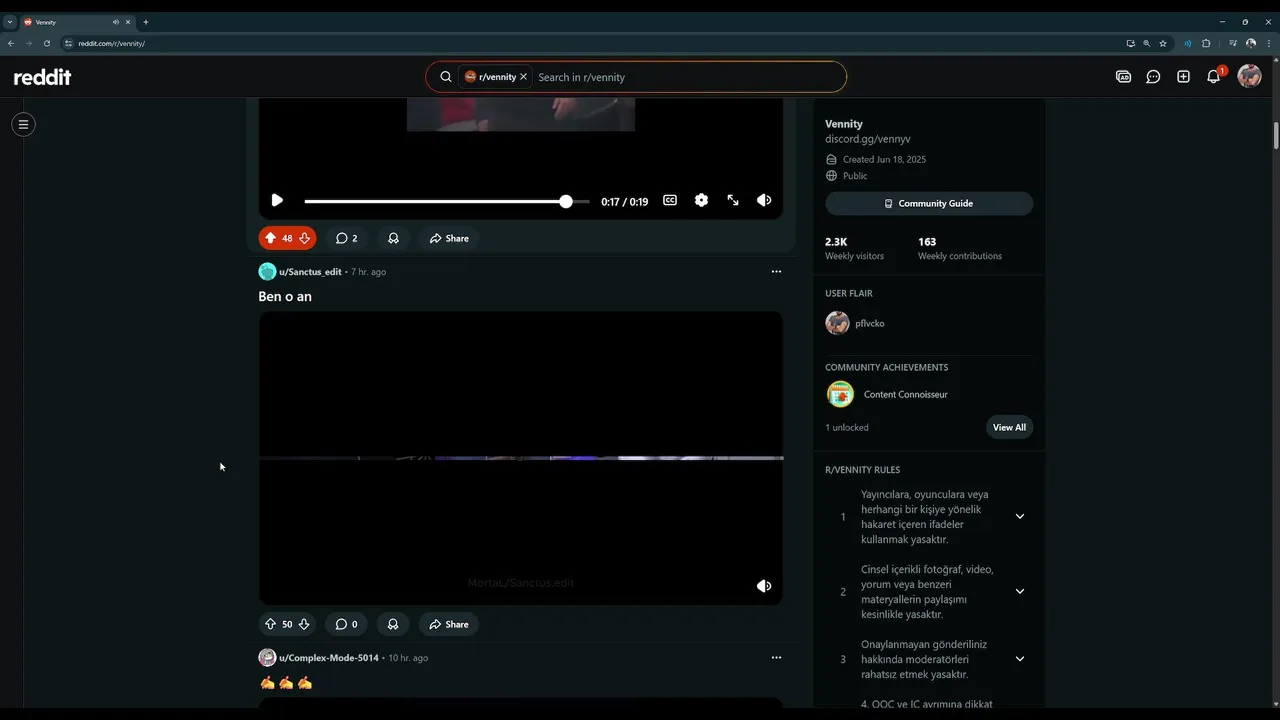Open options menu for Sanctus_edit post
The height and width of the screenshot is (720, 1280).
pos(776,271)
